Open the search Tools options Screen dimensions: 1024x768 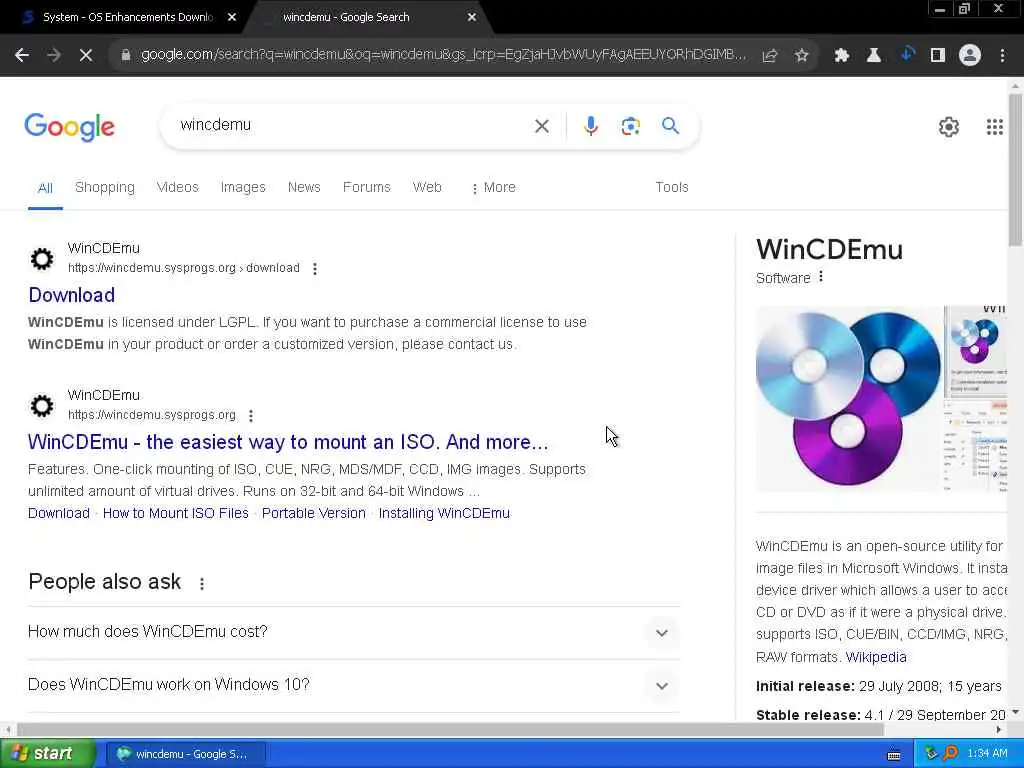[x=671, y=187]
